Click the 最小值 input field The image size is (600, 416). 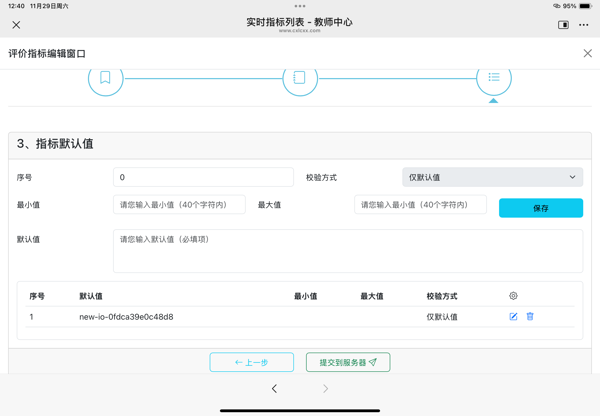pyautogui.click(x=179, y=205)
